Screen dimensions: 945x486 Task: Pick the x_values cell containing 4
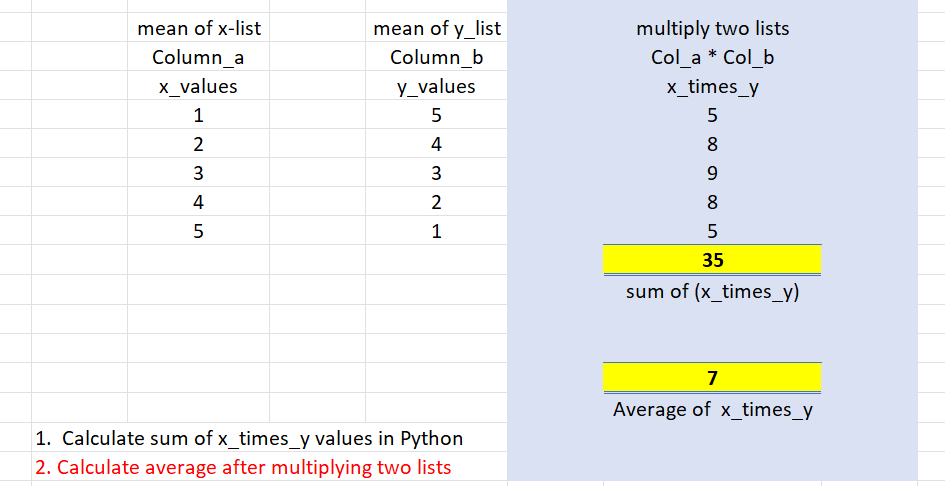[x=198, y=201]
